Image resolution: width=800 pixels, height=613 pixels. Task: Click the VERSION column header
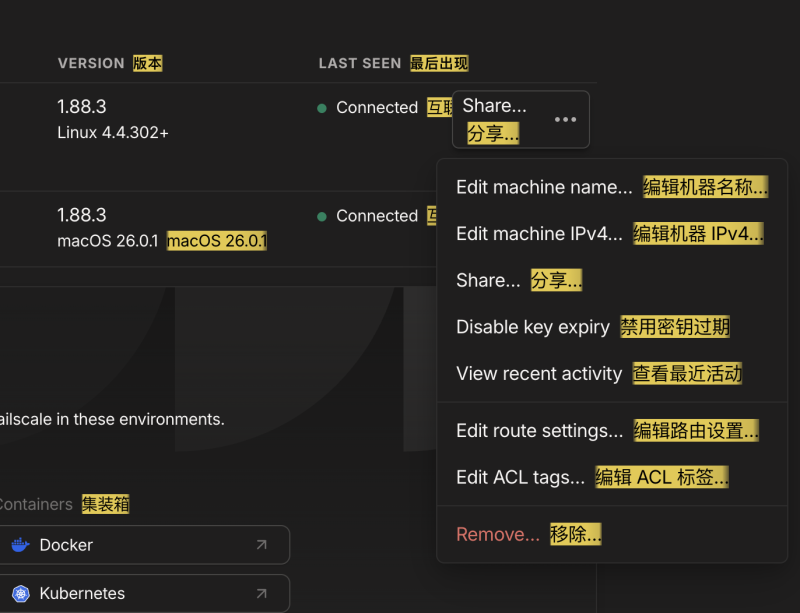point(91,63)
